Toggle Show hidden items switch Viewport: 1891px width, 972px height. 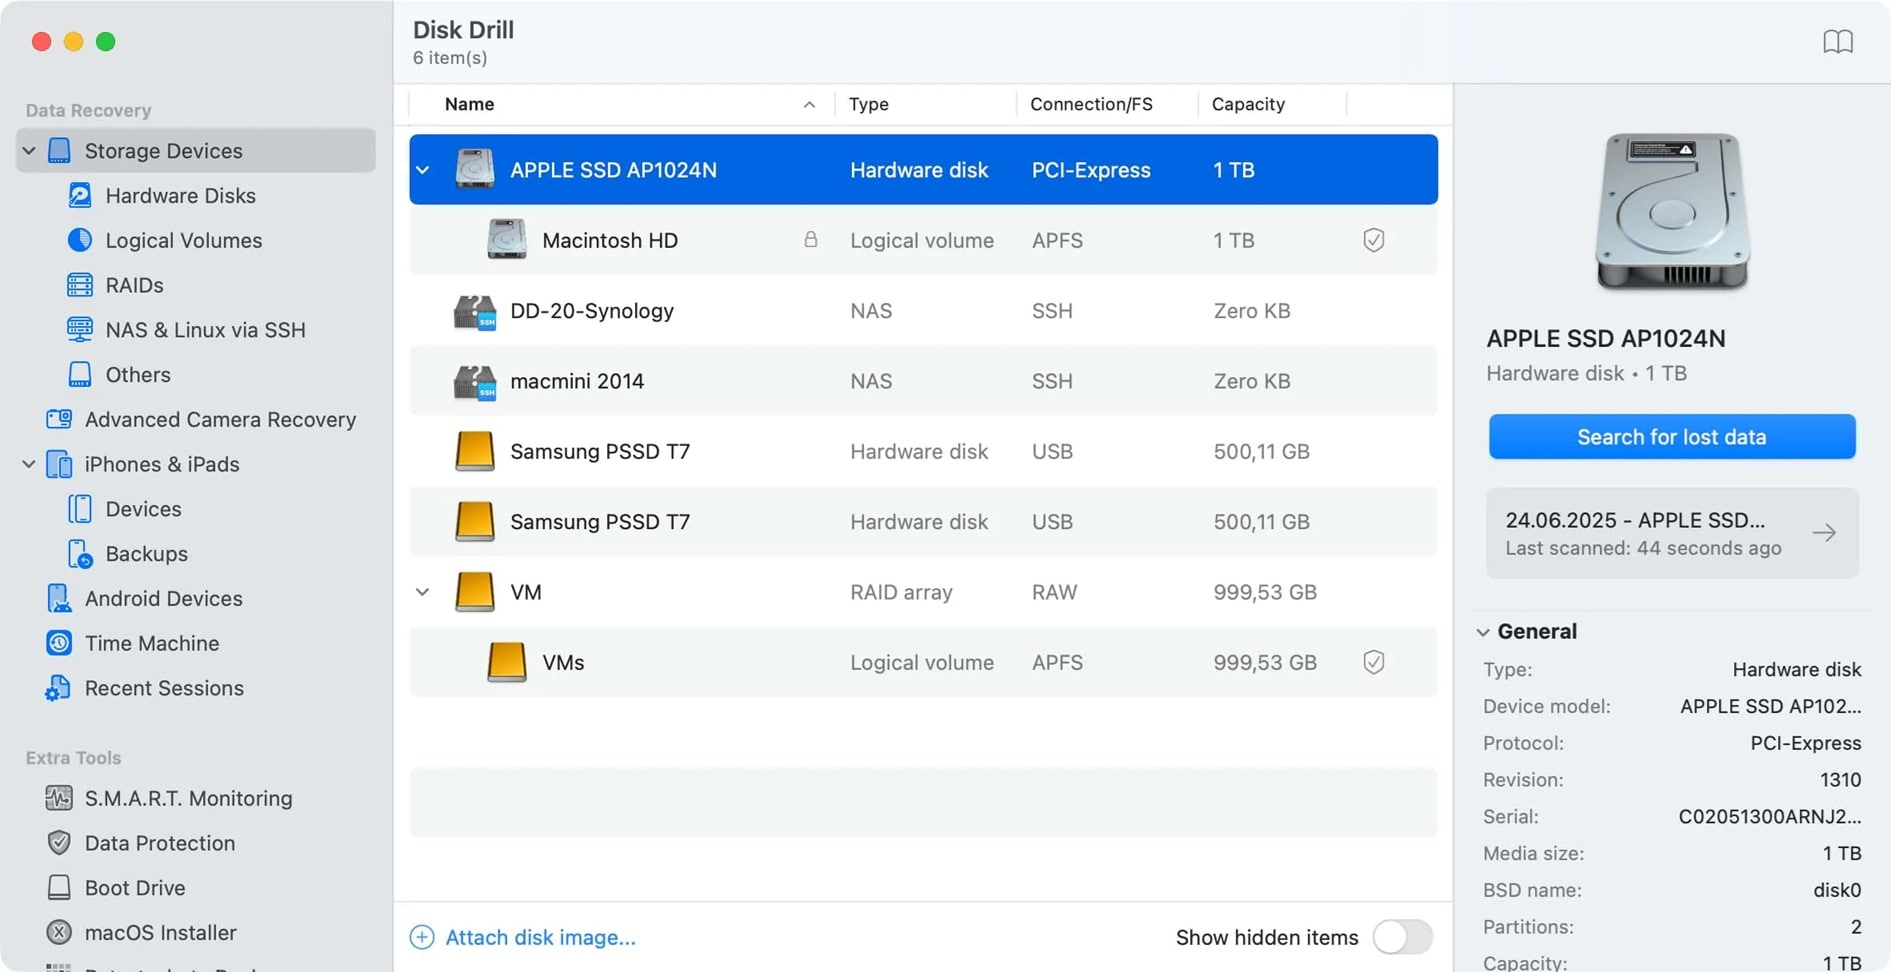click(1403, 937)
